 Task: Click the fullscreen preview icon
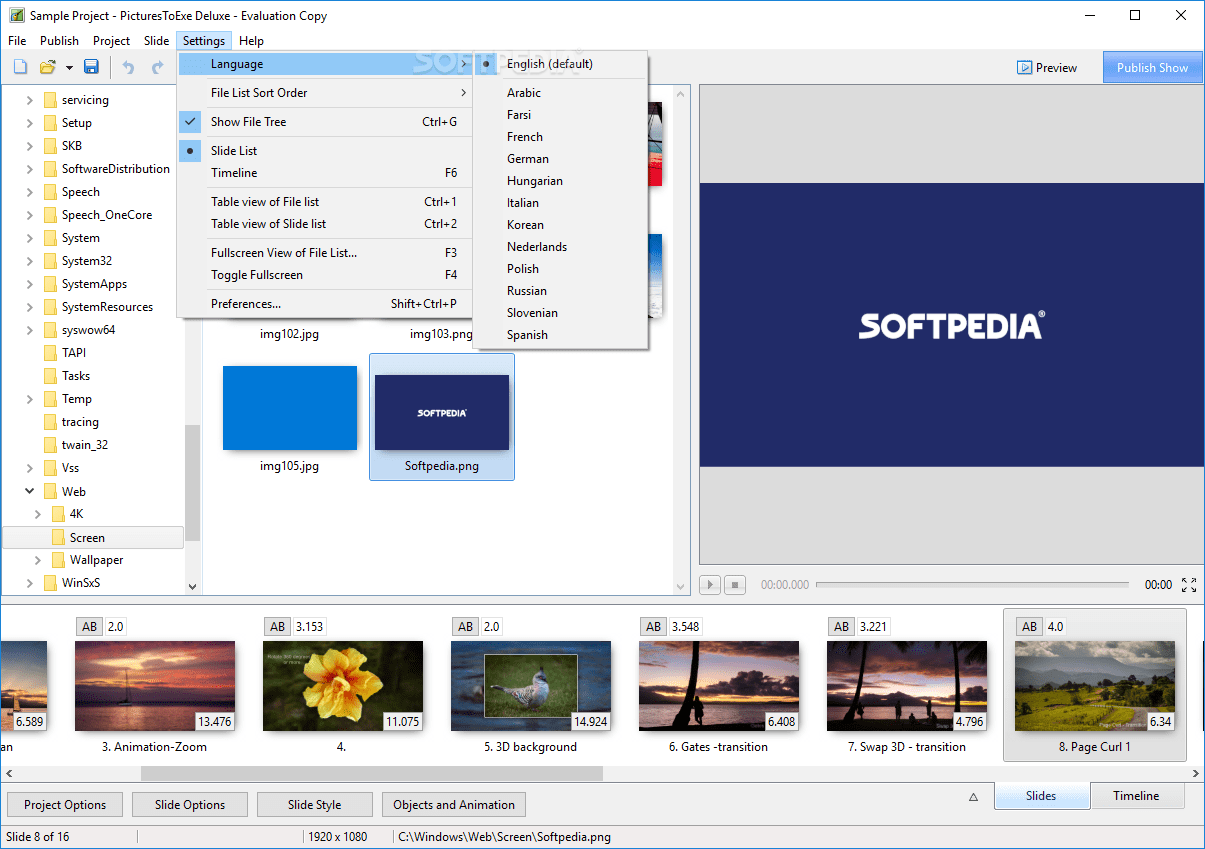point(1189,585)
